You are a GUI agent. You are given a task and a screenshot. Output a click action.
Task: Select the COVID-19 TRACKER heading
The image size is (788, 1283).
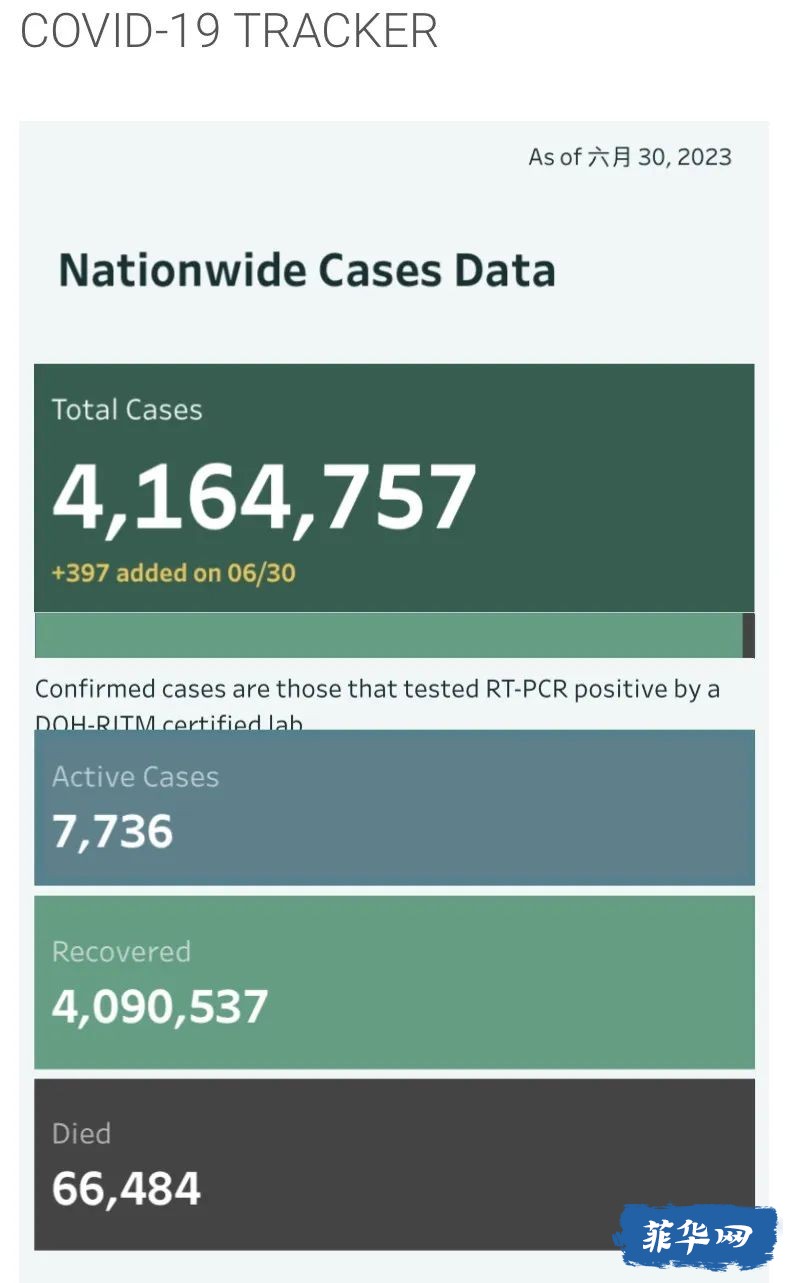229,31
